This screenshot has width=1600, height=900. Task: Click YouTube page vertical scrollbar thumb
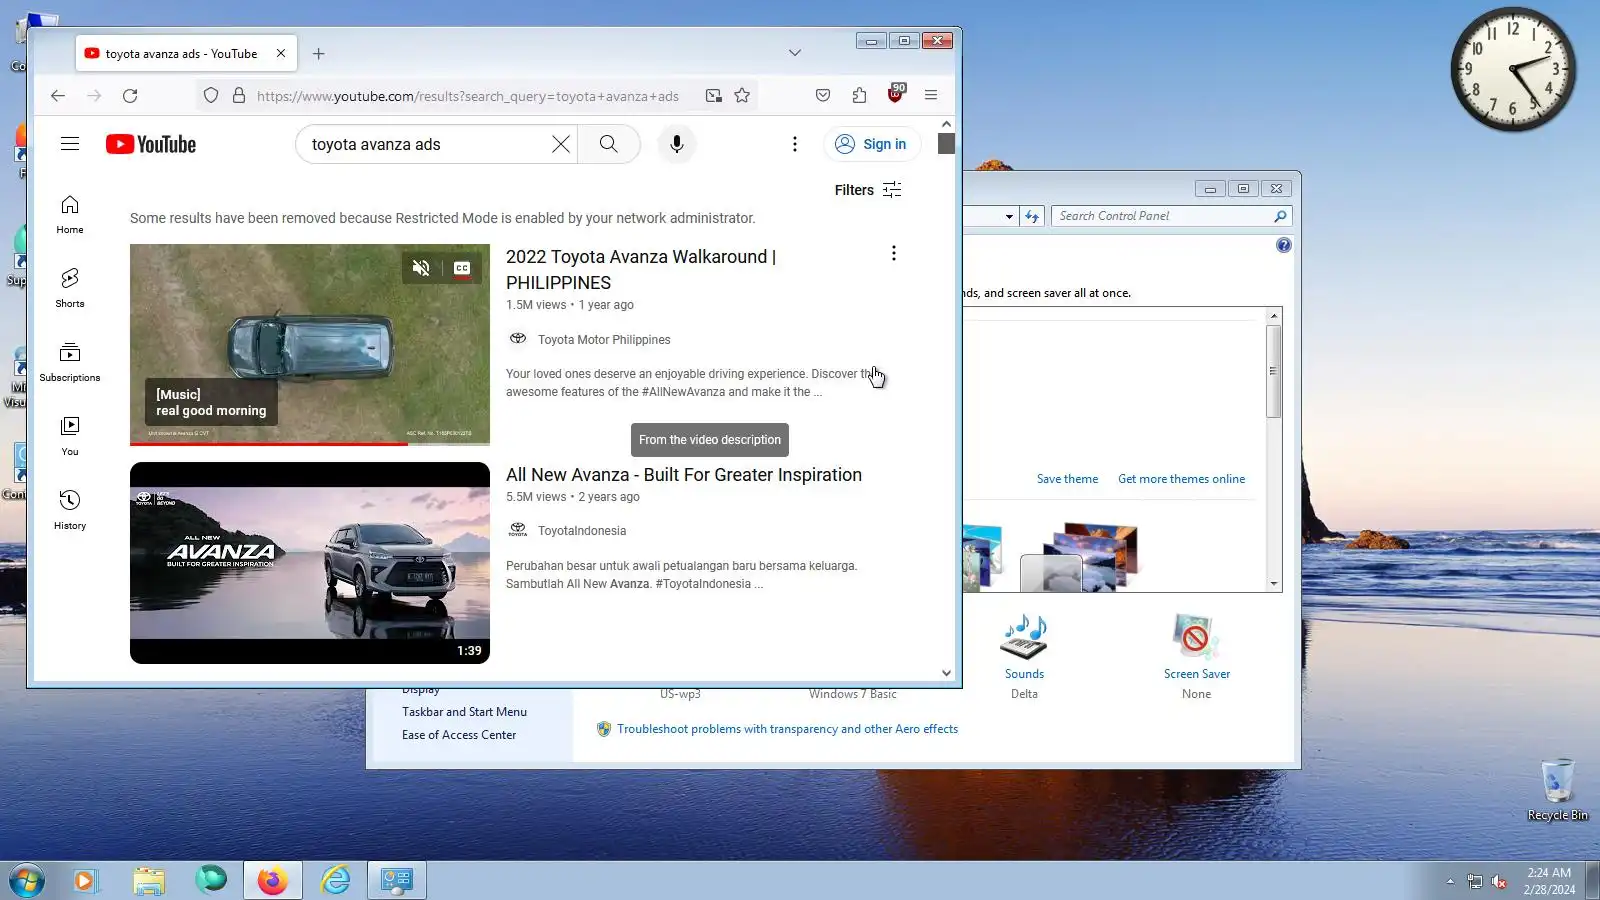[x=946, y=143]
